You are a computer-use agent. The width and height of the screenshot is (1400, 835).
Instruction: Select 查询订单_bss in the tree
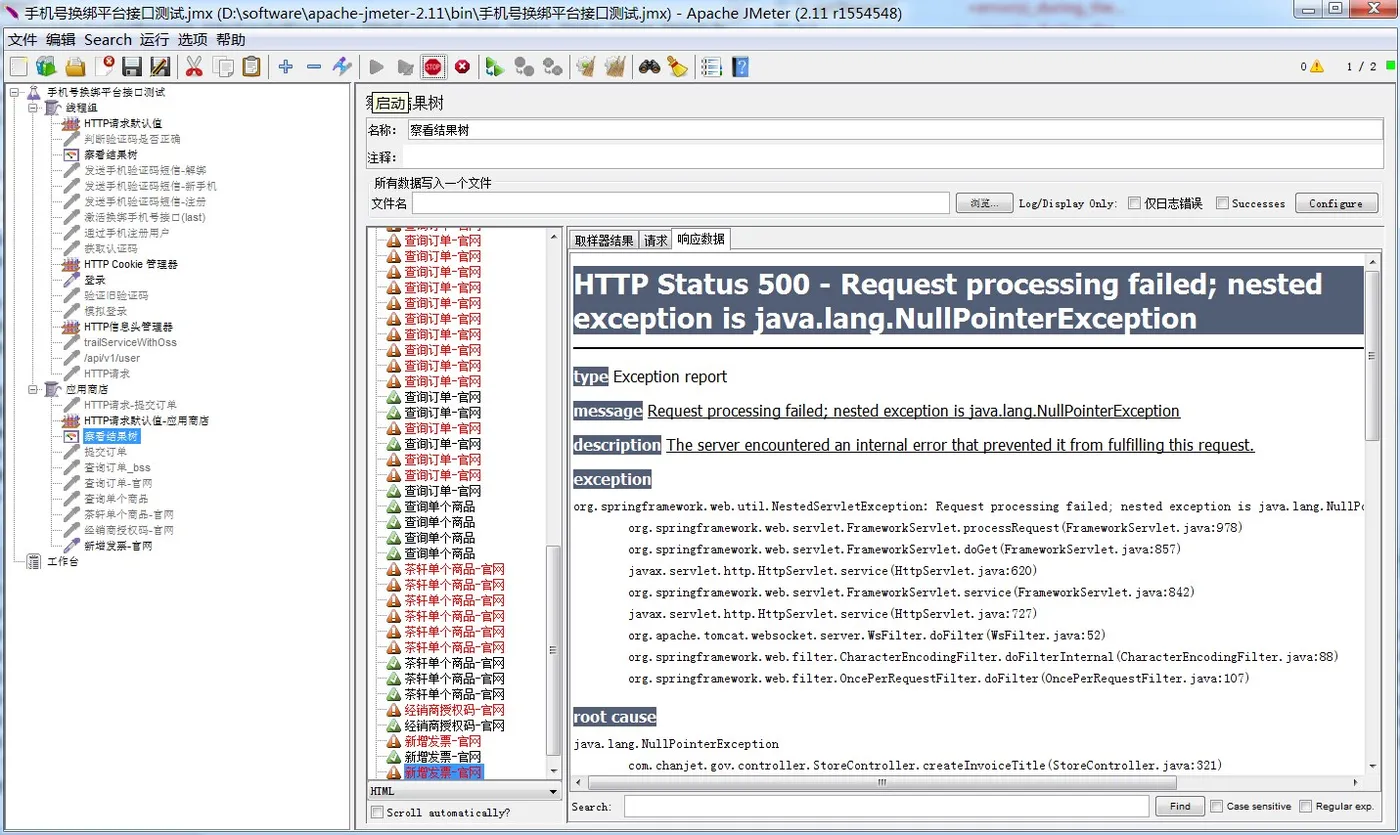pos(117,467)
